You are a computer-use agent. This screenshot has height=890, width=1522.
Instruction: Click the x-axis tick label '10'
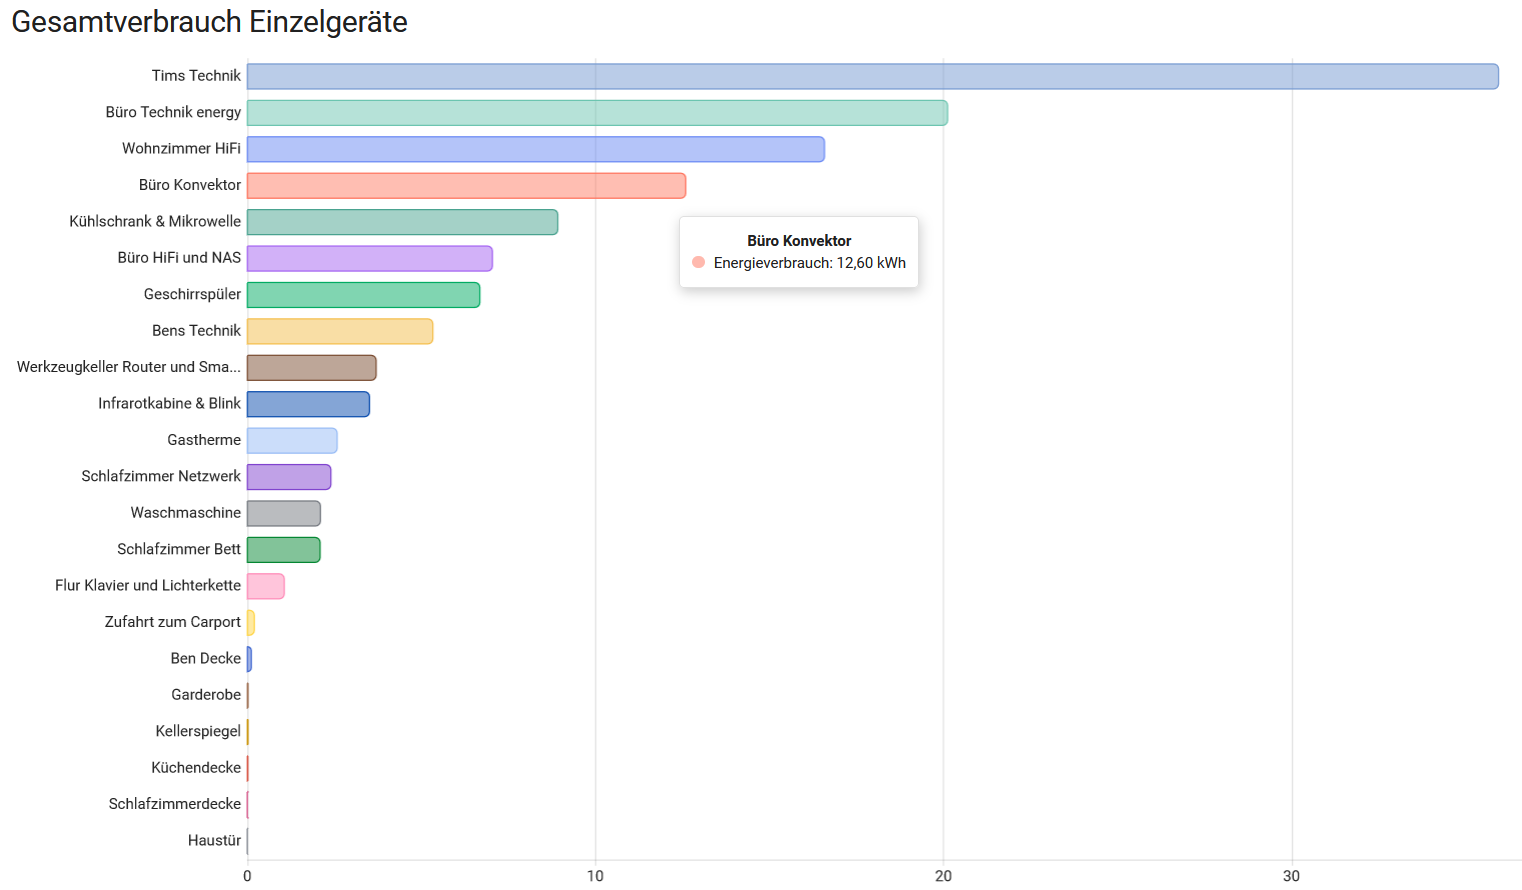click(595, 876)
